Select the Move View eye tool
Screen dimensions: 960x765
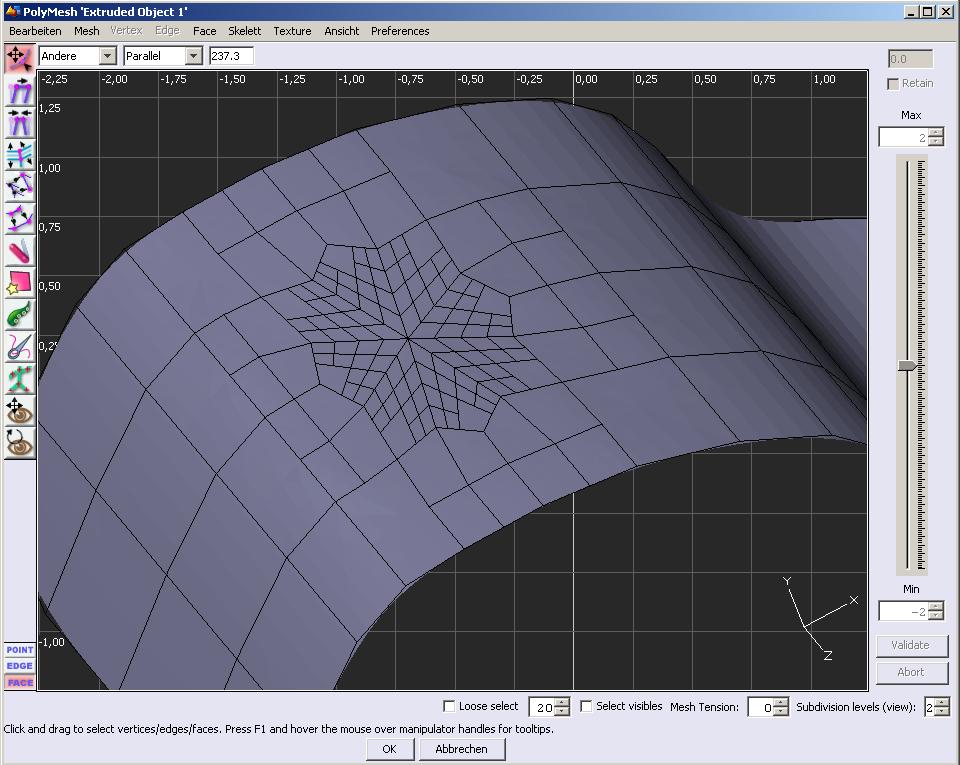pos(19,411)
